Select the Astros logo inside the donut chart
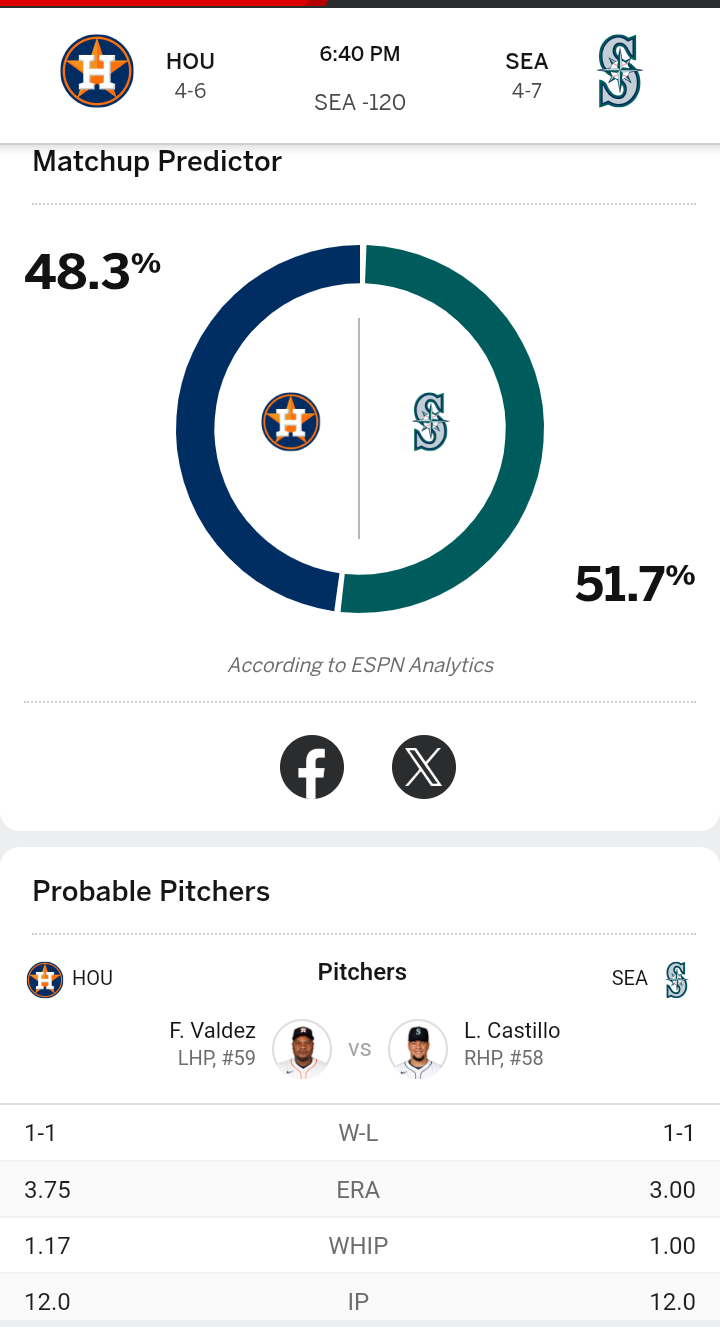 (x=291, y=421)
